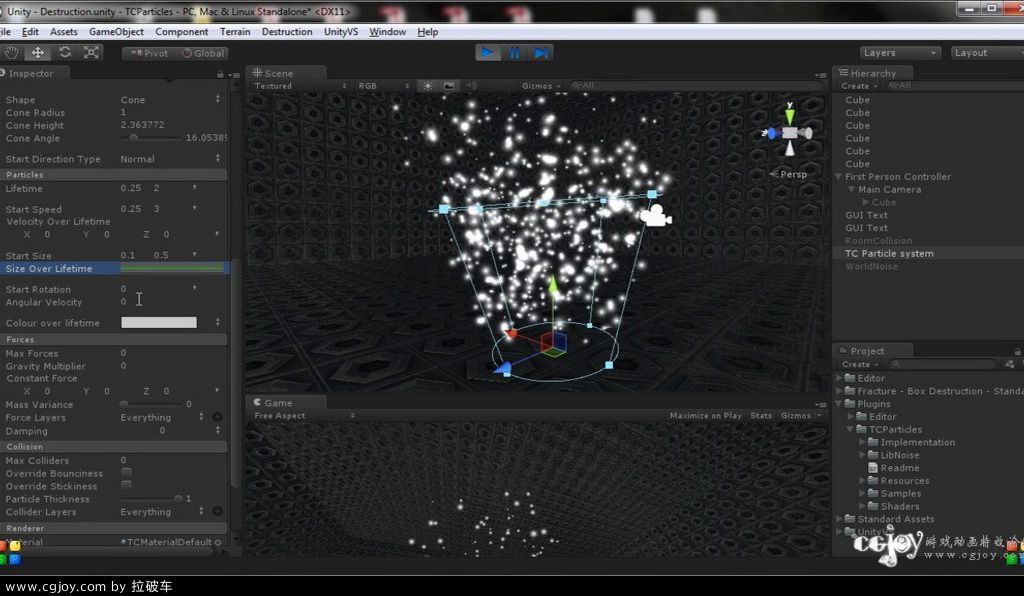Open the Window menu
This screenshot has height=596, width=1024.
(x=387, y=31)
